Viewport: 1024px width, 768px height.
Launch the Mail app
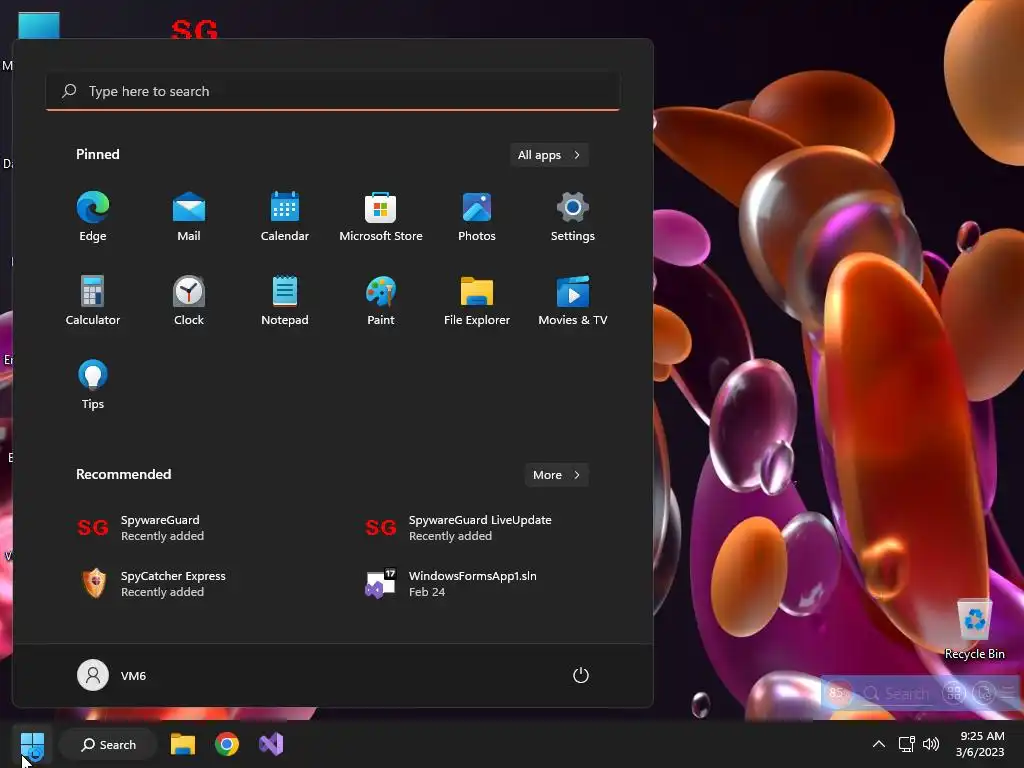(x=189, y=217)
